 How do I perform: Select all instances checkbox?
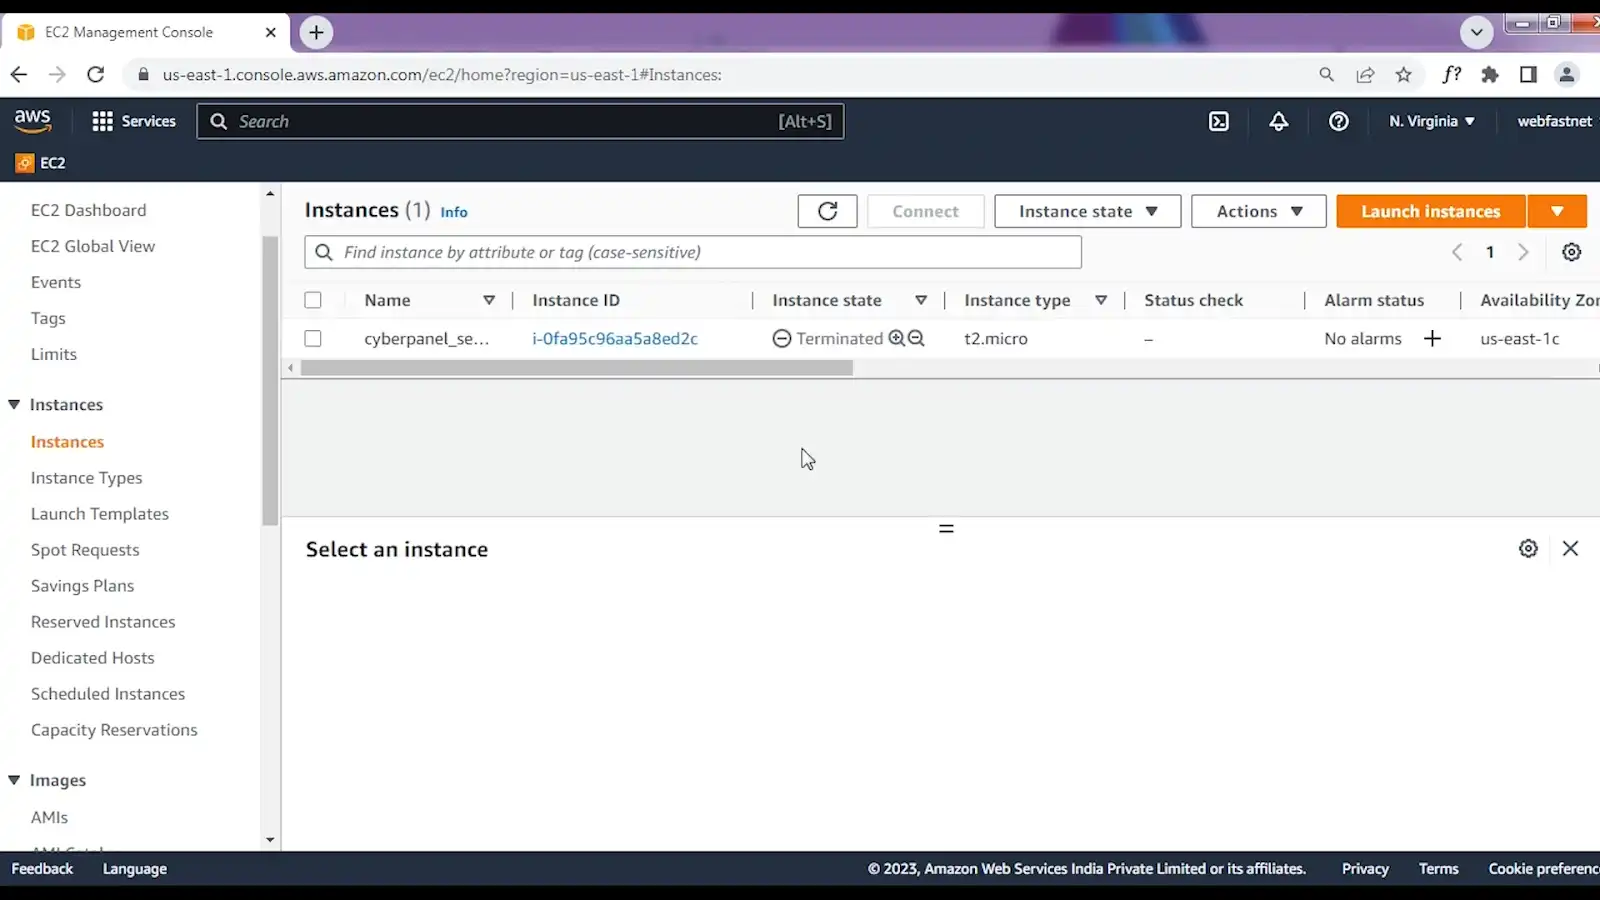pyautogui.click(x=313, y=300)
